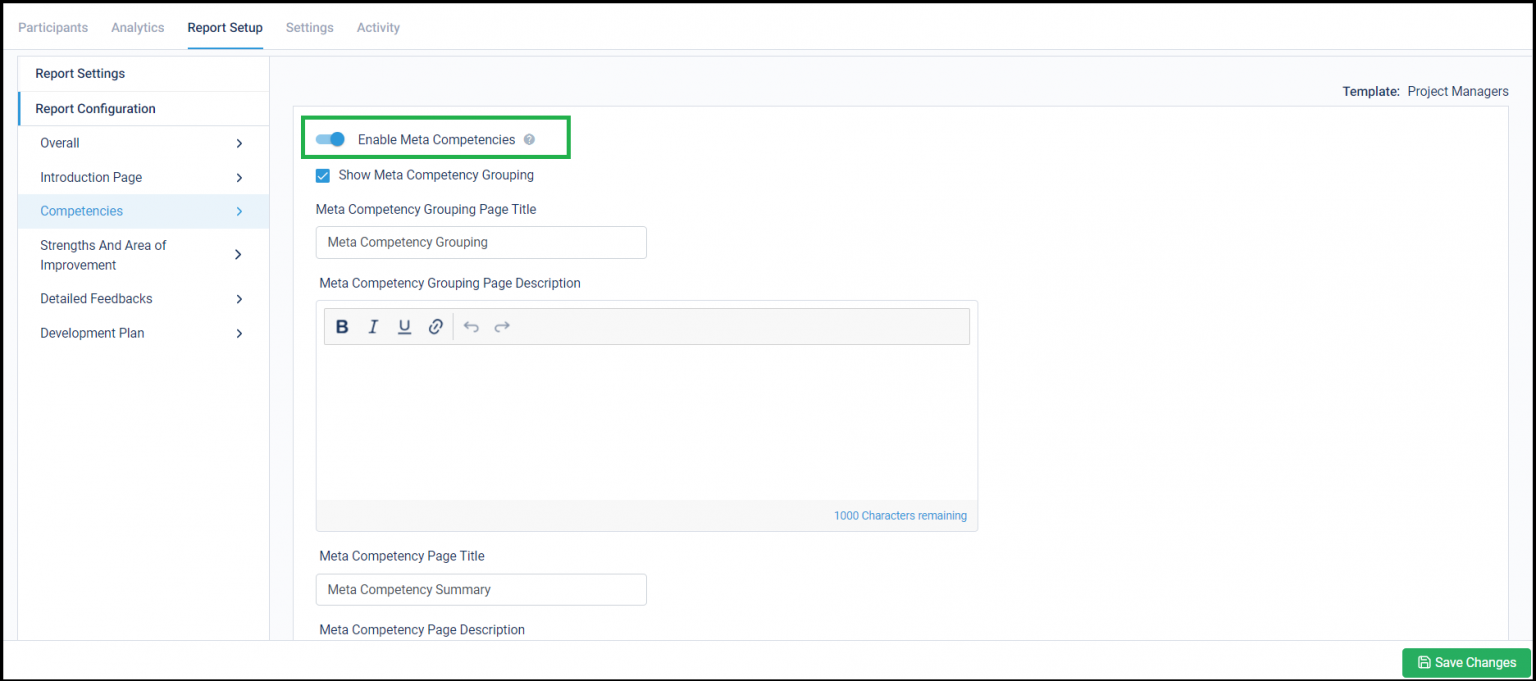The height and width of the screenshot is (681, 1536).
Task: Open the Analytics tab
Action: tap(137, 27)
